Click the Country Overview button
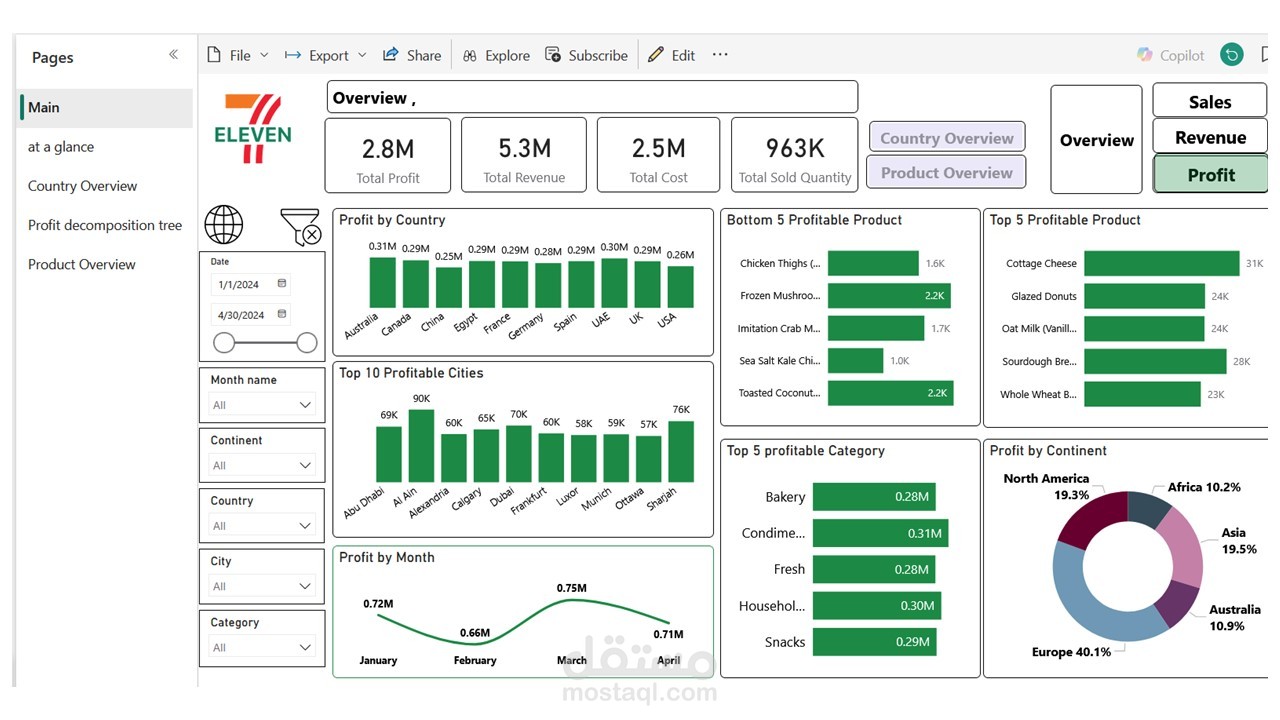 [947, 138]
